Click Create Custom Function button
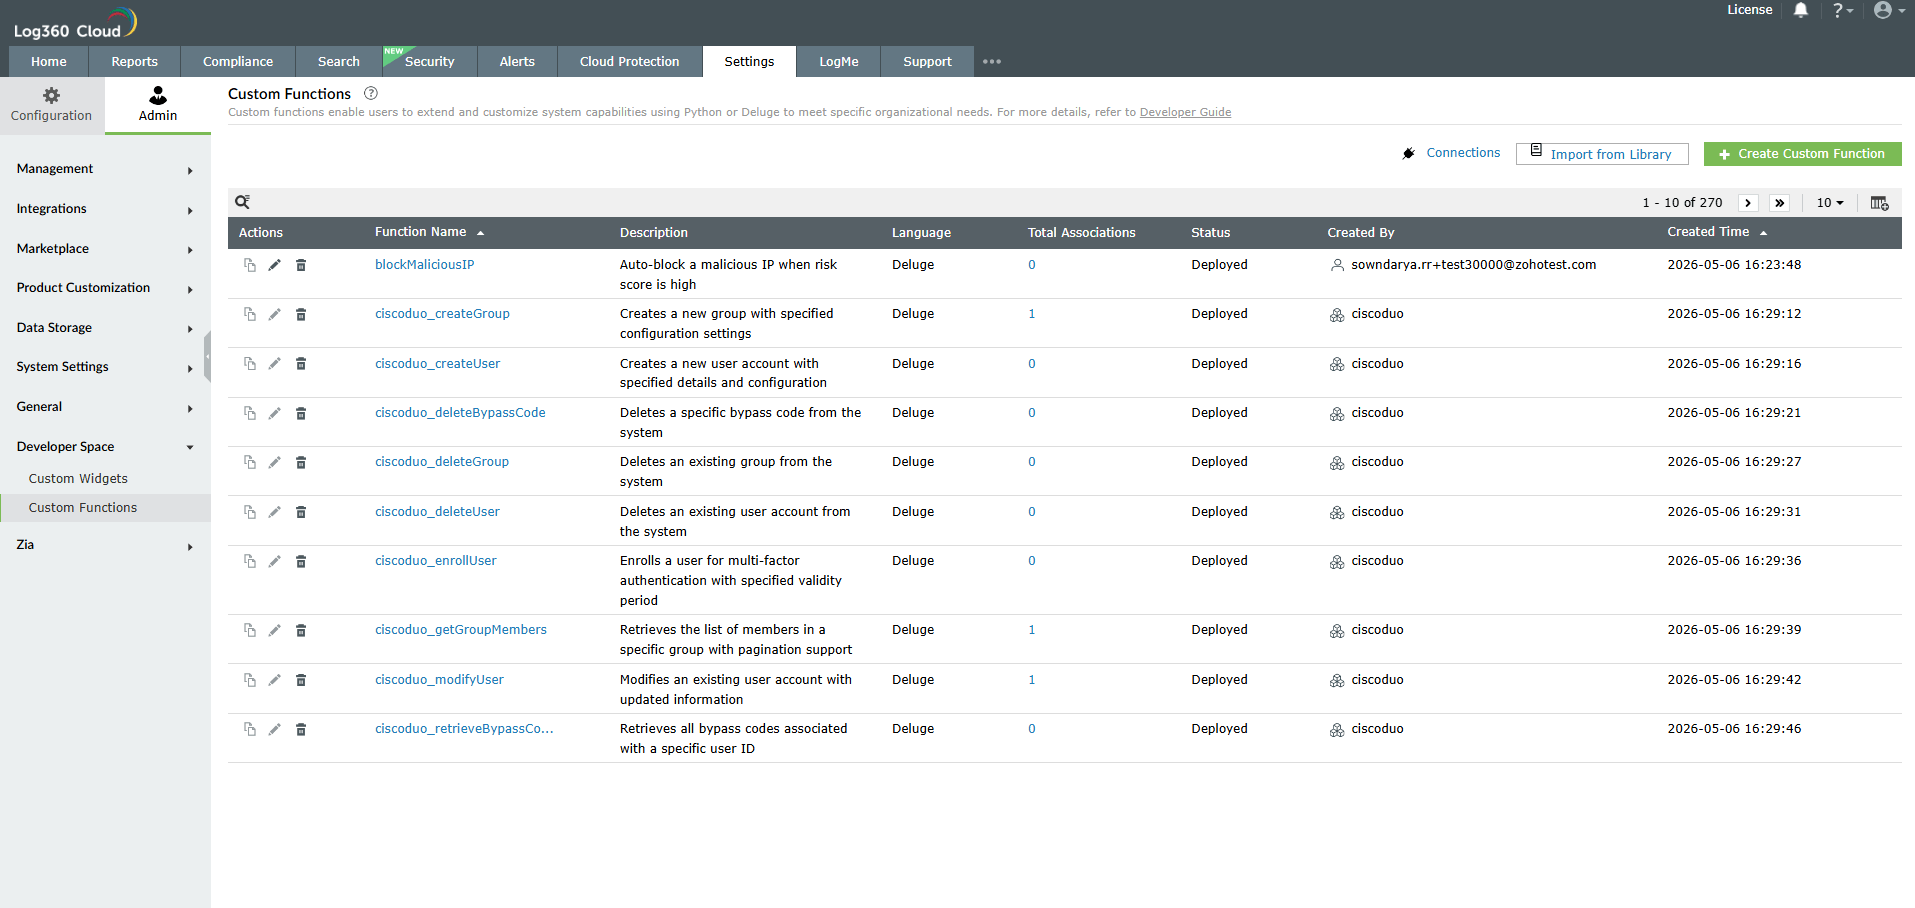1915x908 pixels. (1802, 154)
